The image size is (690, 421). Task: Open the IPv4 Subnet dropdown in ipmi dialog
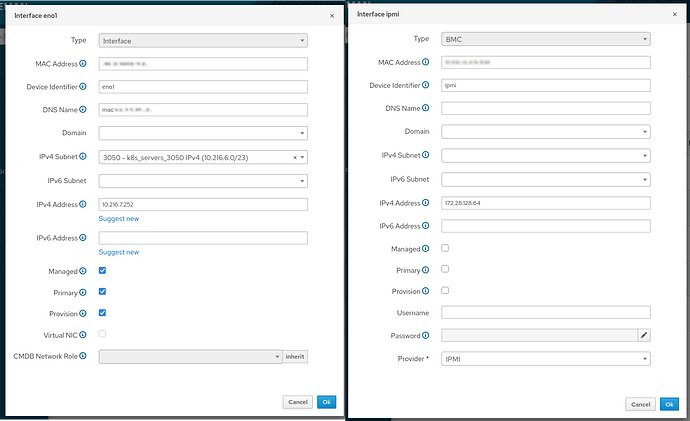(x=546, y=155)
